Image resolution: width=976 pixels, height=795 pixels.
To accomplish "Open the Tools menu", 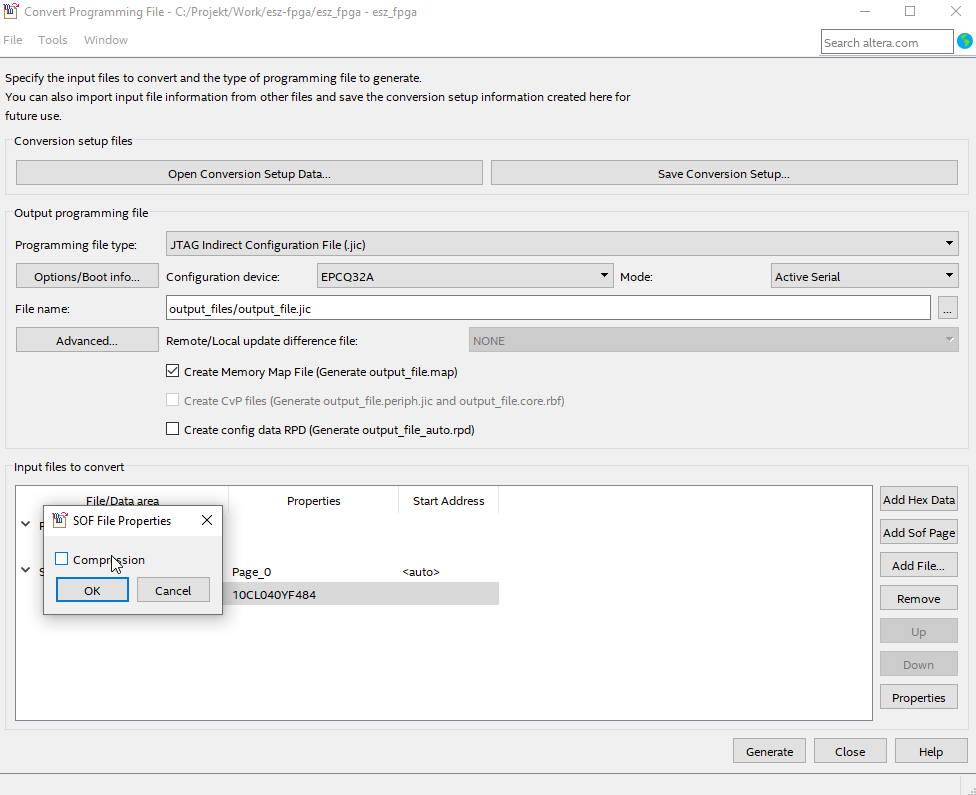I will (52, 40).
